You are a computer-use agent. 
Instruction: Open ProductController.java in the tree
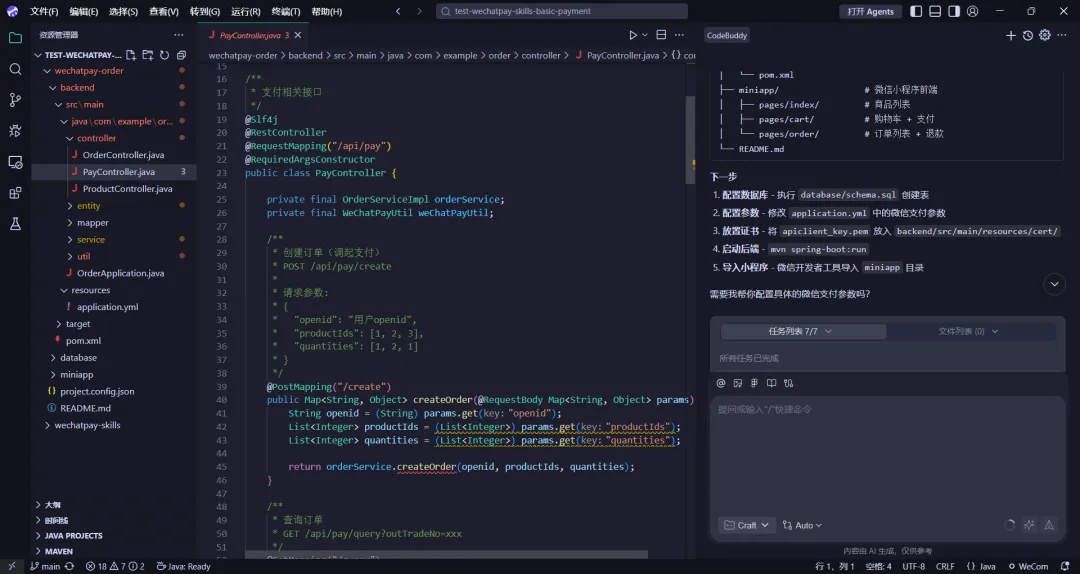click(127, 189)
